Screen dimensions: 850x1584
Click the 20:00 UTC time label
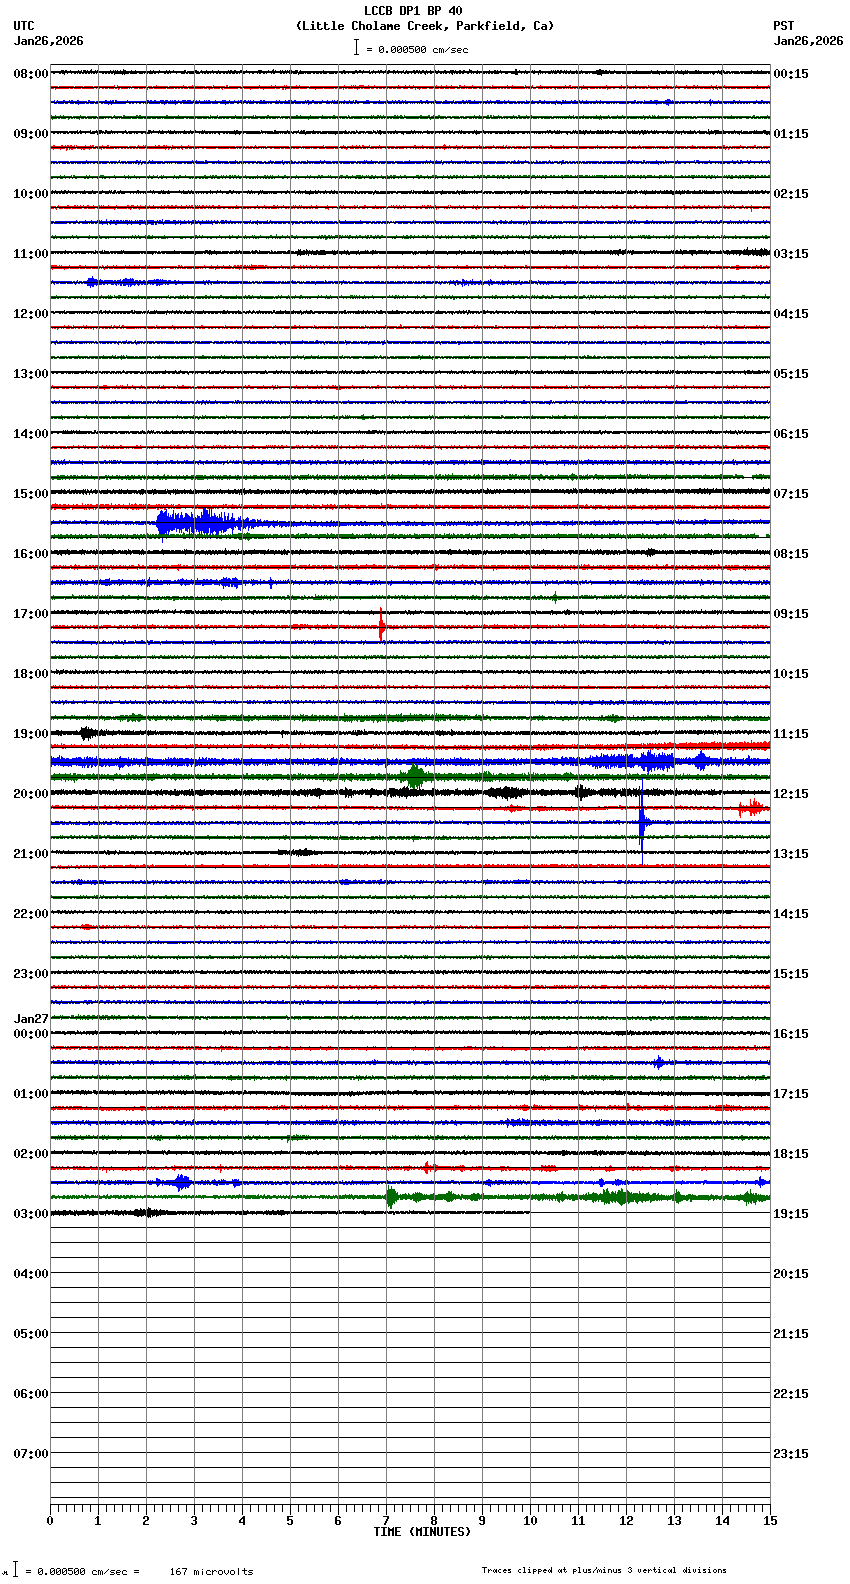click(31, 794)
